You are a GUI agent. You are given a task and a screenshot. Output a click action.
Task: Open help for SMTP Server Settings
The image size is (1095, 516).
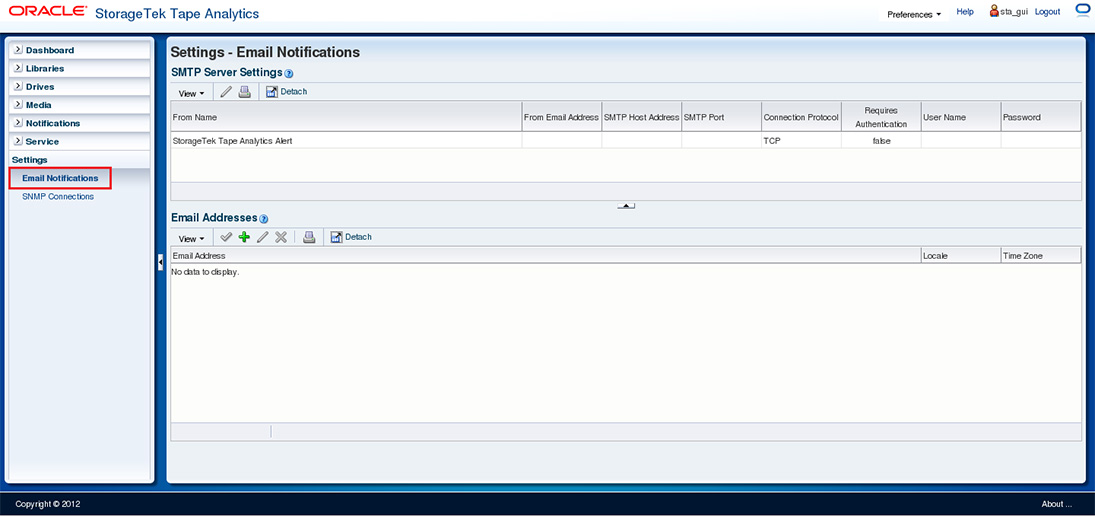pyautogui.click(x=288, y=73)
